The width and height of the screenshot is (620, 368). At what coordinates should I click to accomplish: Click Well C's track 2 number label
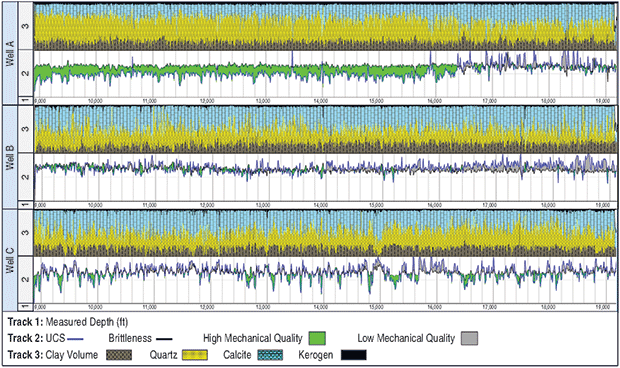[x=25, y=279]
